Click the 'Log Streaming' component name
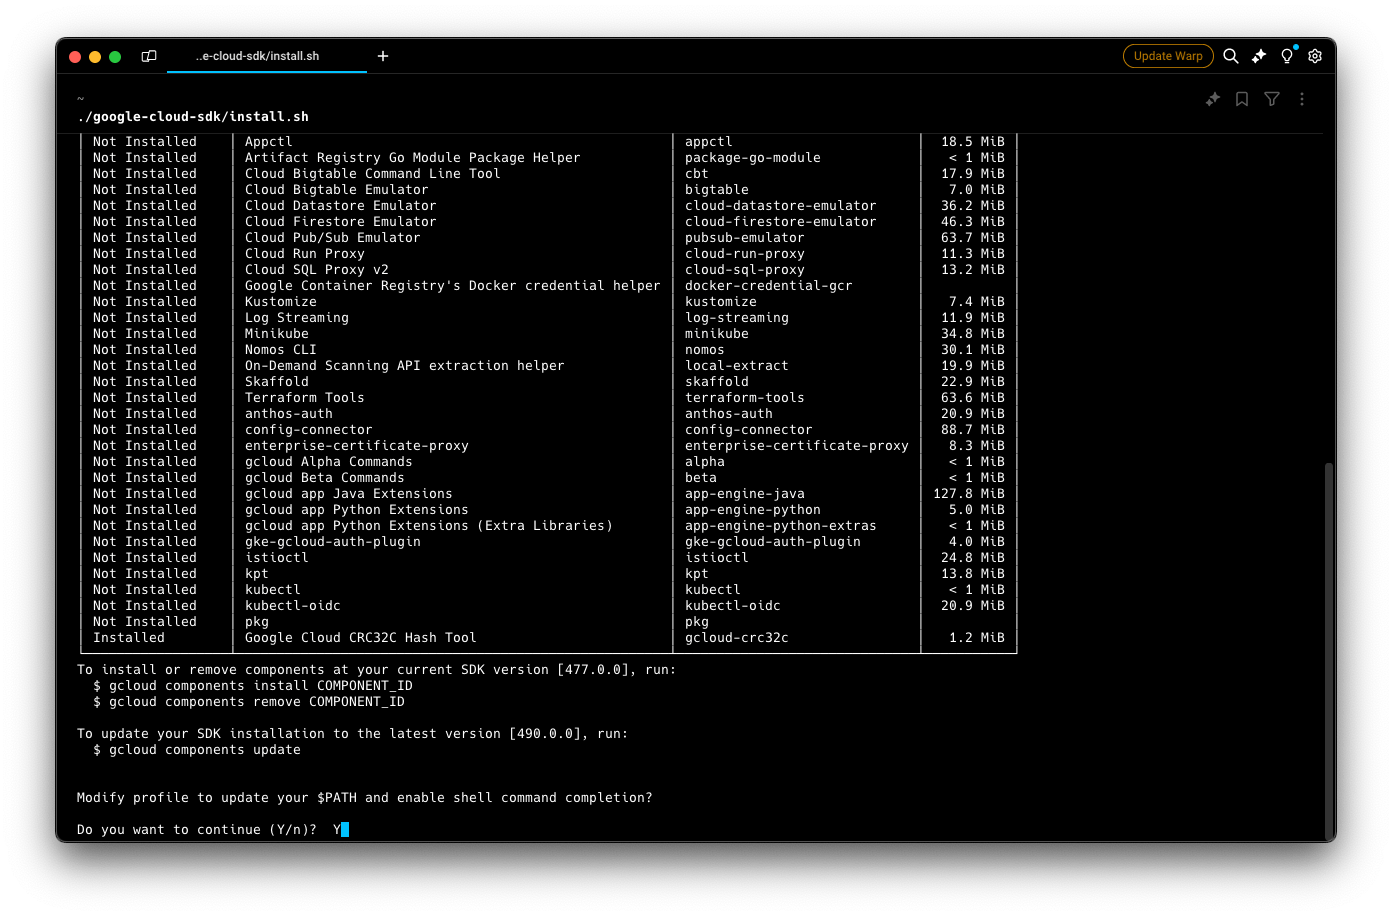The width and height of the screenshot is (1392, 916). click(x=297, y=318)
